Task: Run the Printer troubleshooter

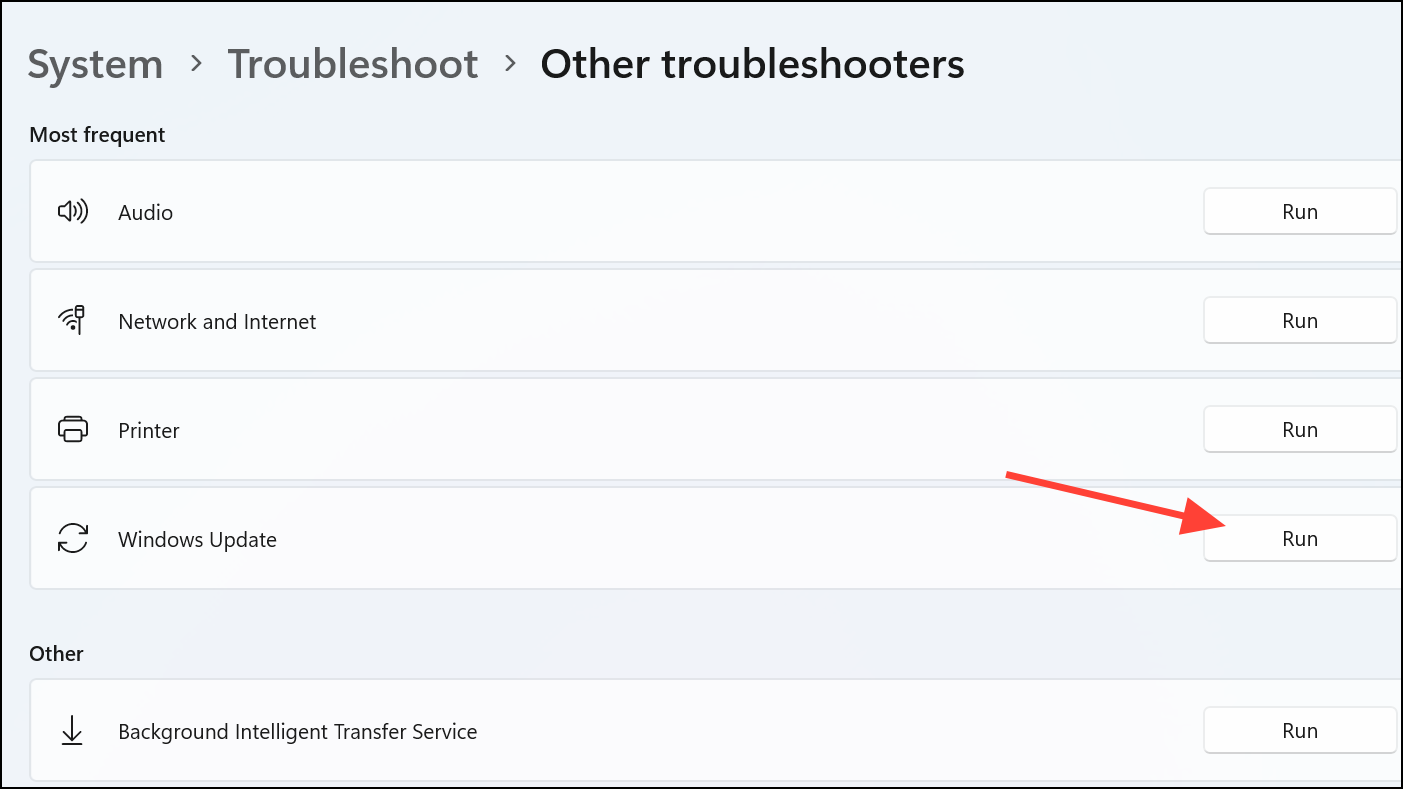Action: [1300, 430]
